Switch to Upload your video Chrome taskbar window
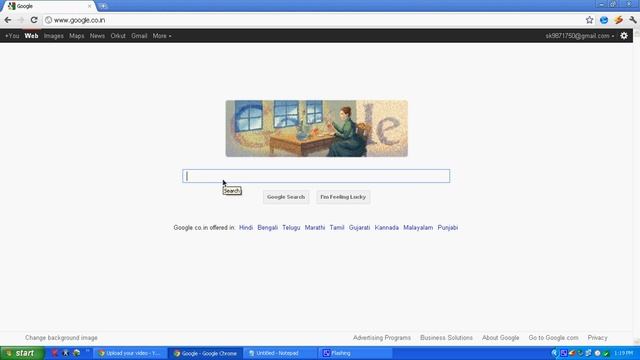Viewport: 640px width, 360px height. point(130,353)
